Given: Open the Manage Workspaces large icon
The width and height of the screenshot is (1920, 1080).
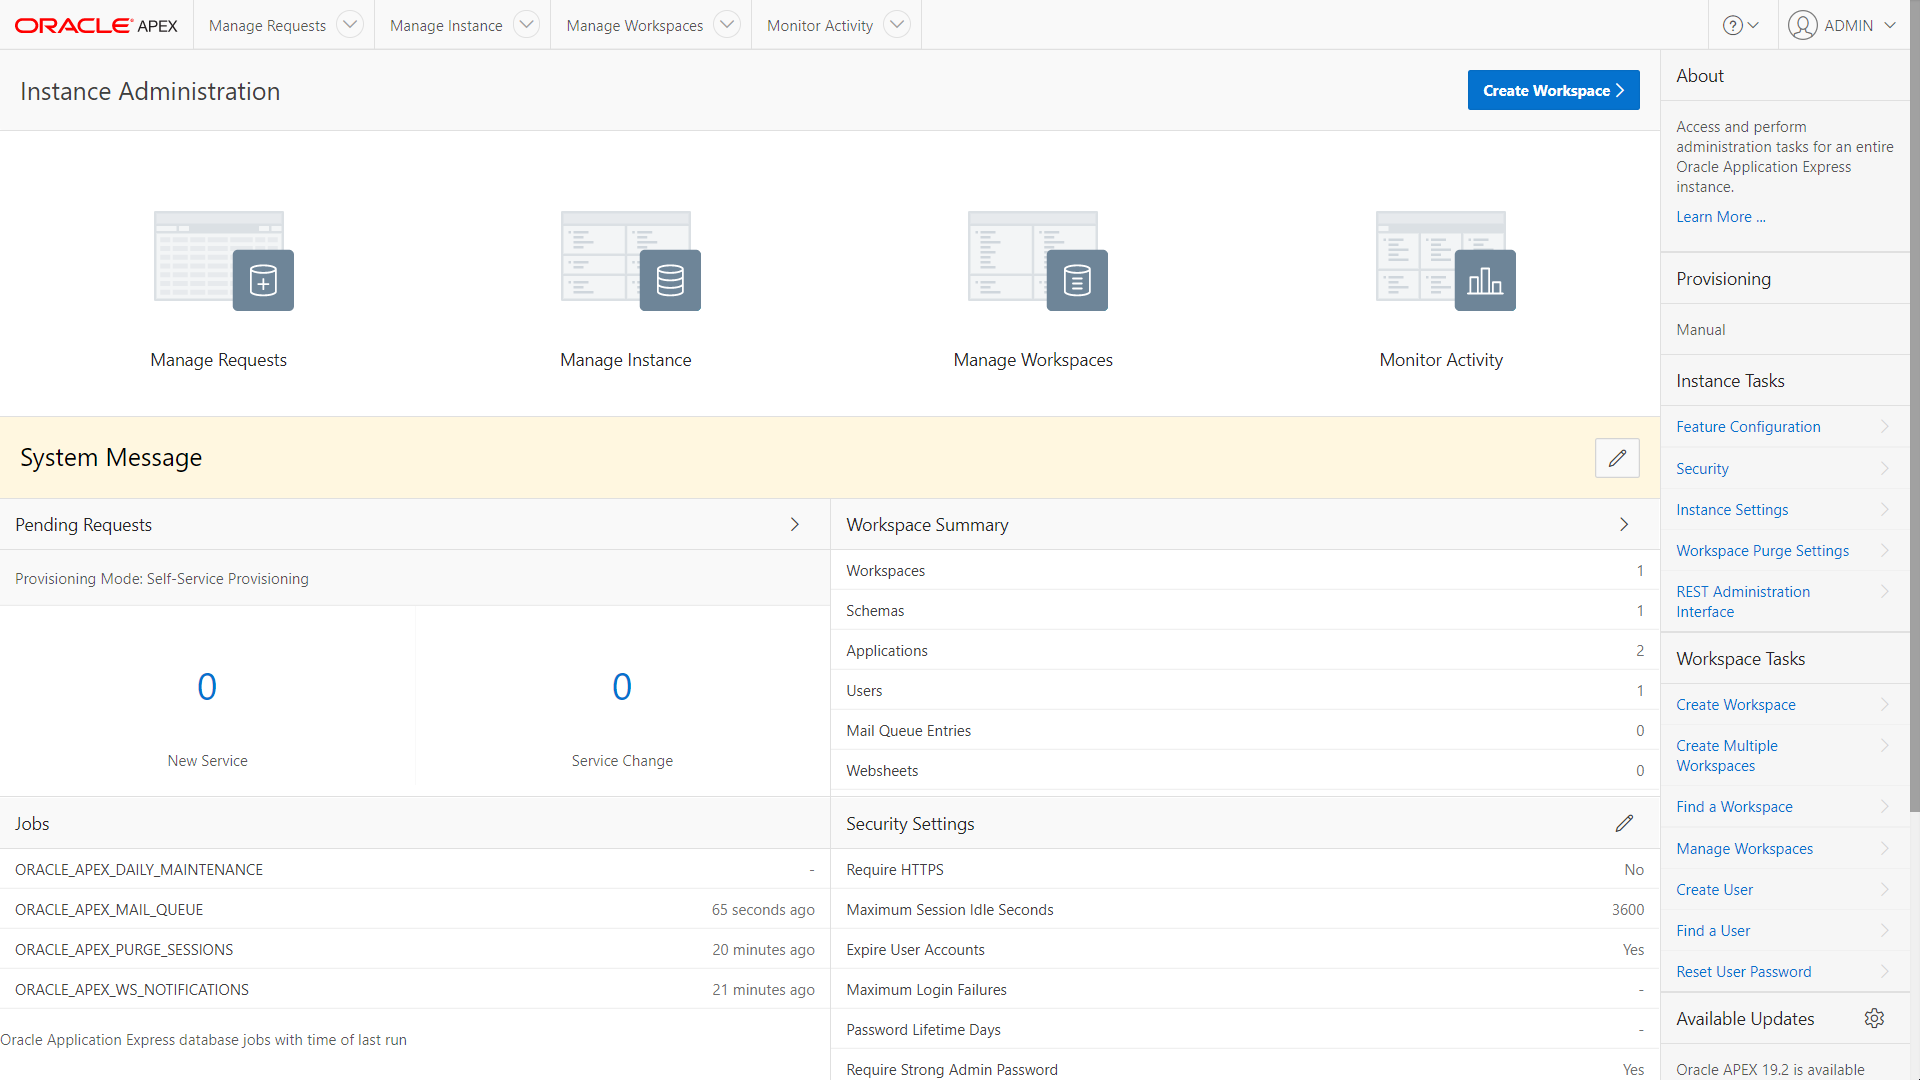Looking at the screenshot, I should (1038, 261).
